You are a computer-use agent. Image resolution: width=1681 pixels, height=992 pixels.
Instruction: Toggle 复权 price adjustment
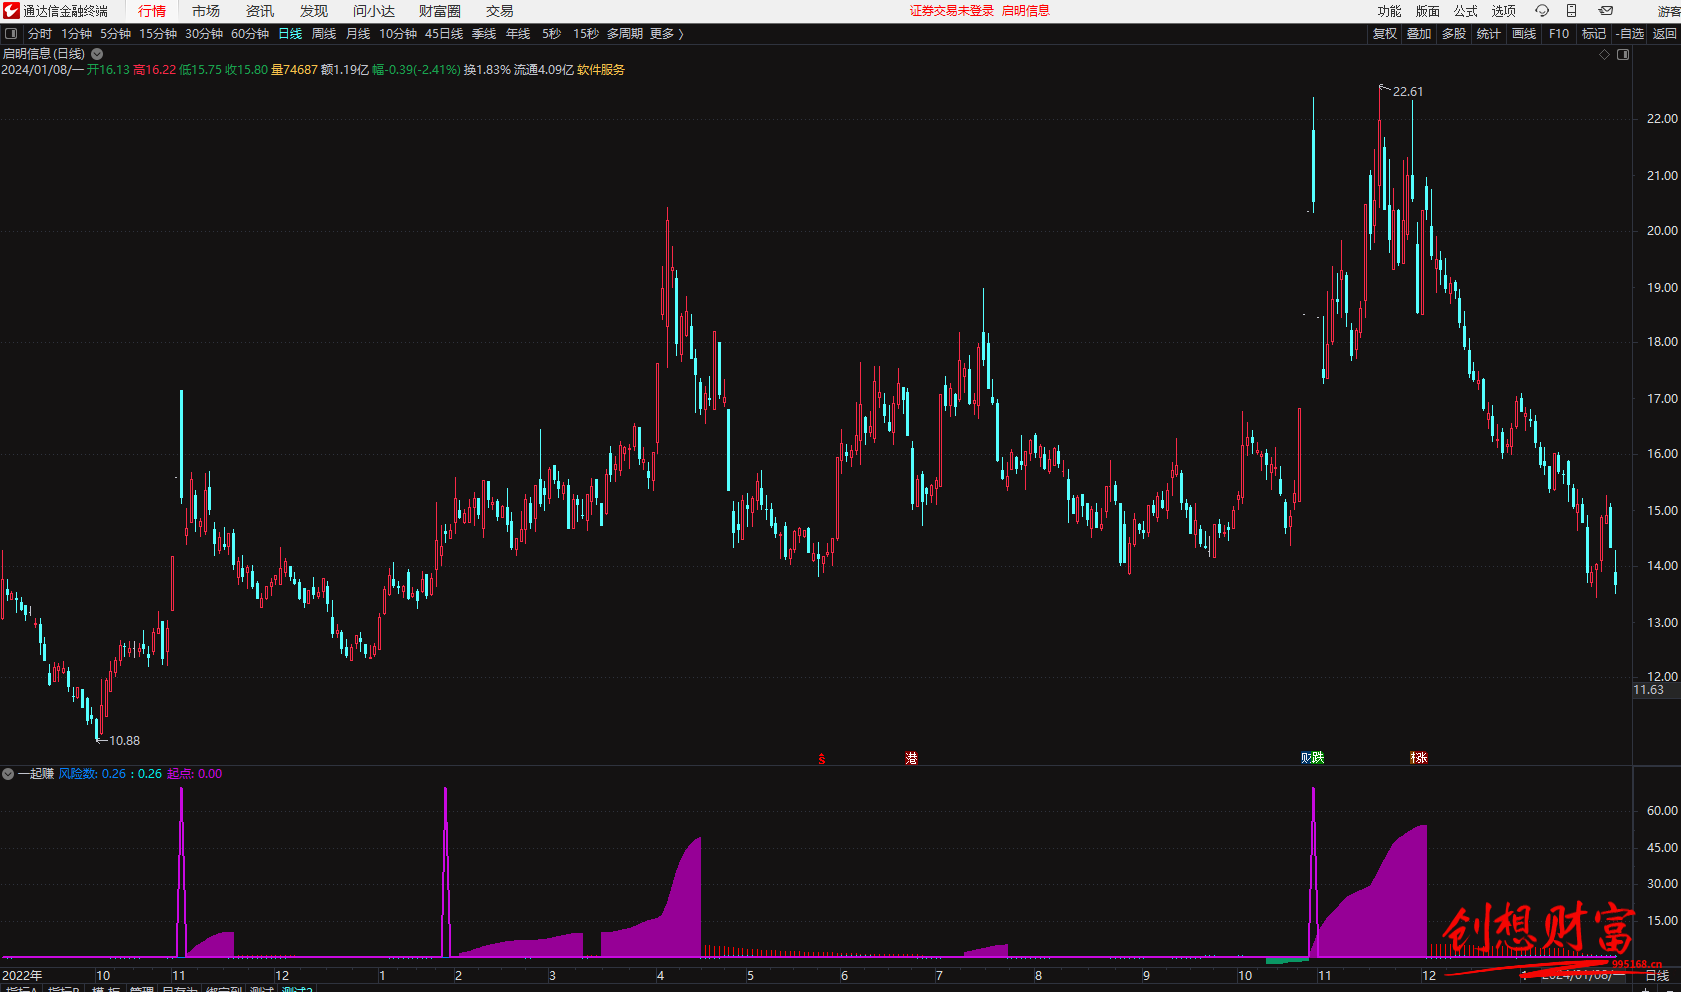[1384, 34]
